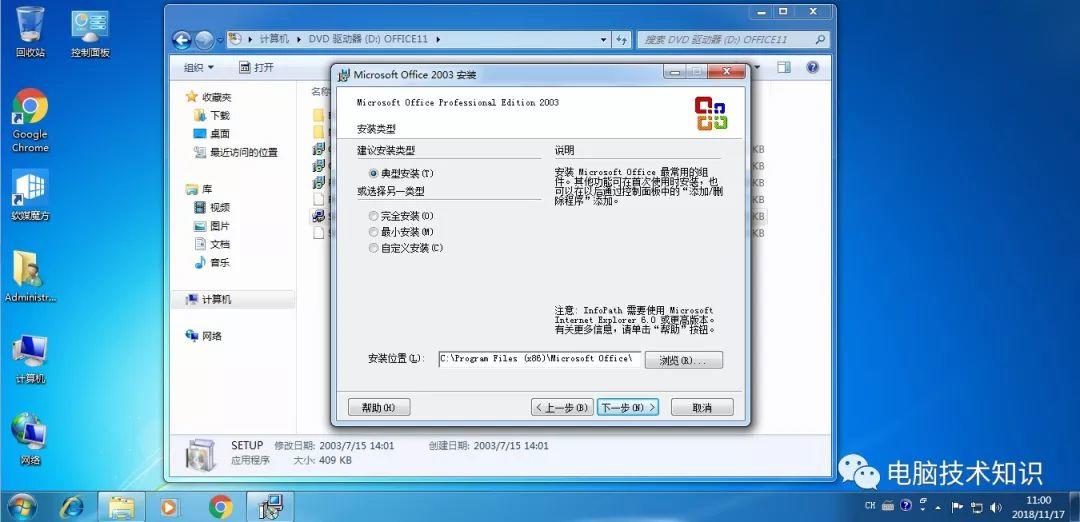Open 计算机 desktop icon
1080x522 pixels.
click(30, 359)
